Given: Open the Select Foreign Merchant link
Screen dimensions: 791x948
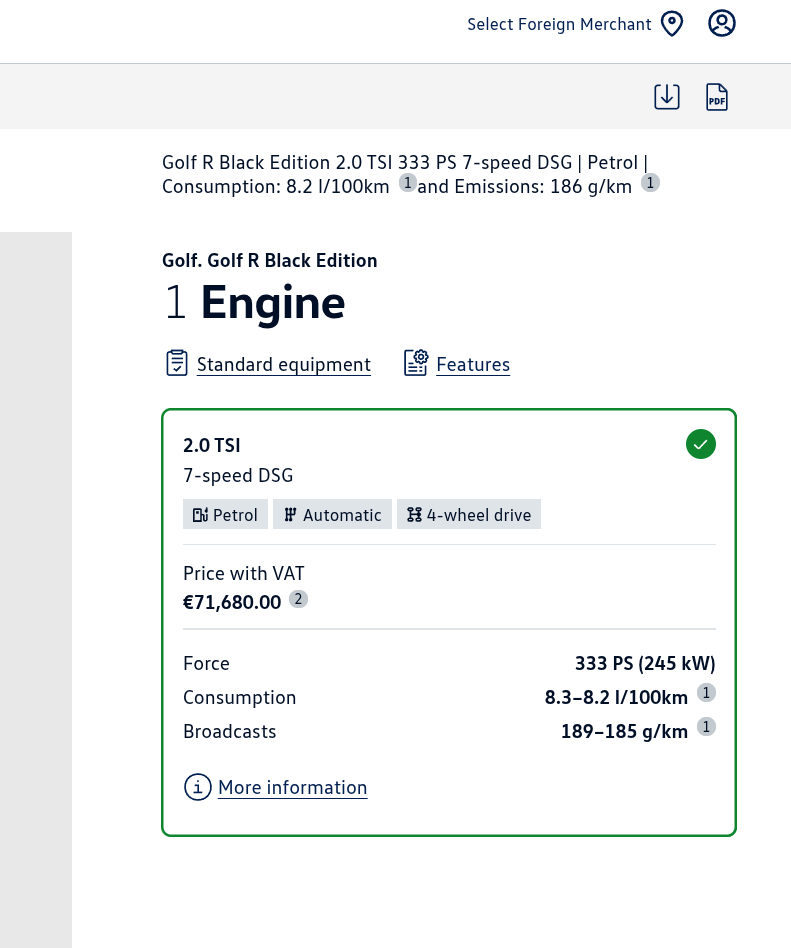Looking at the screenshot, I should coord(559,24).
